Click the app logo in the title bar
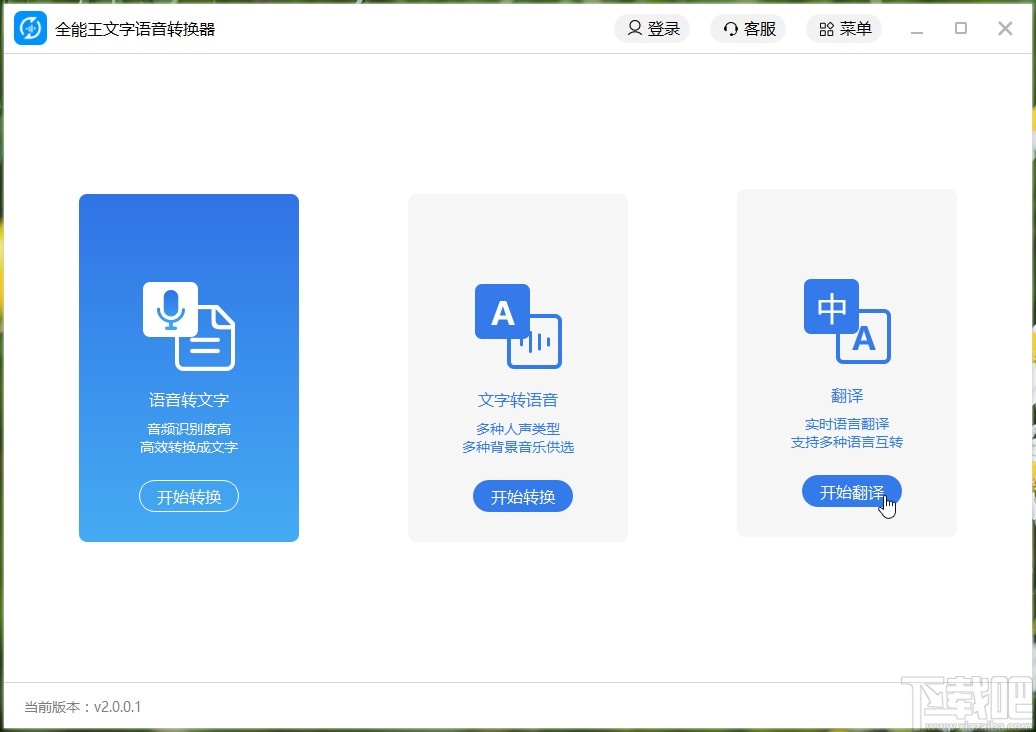Screen dimensions: 1036x732 pos(29,28)
